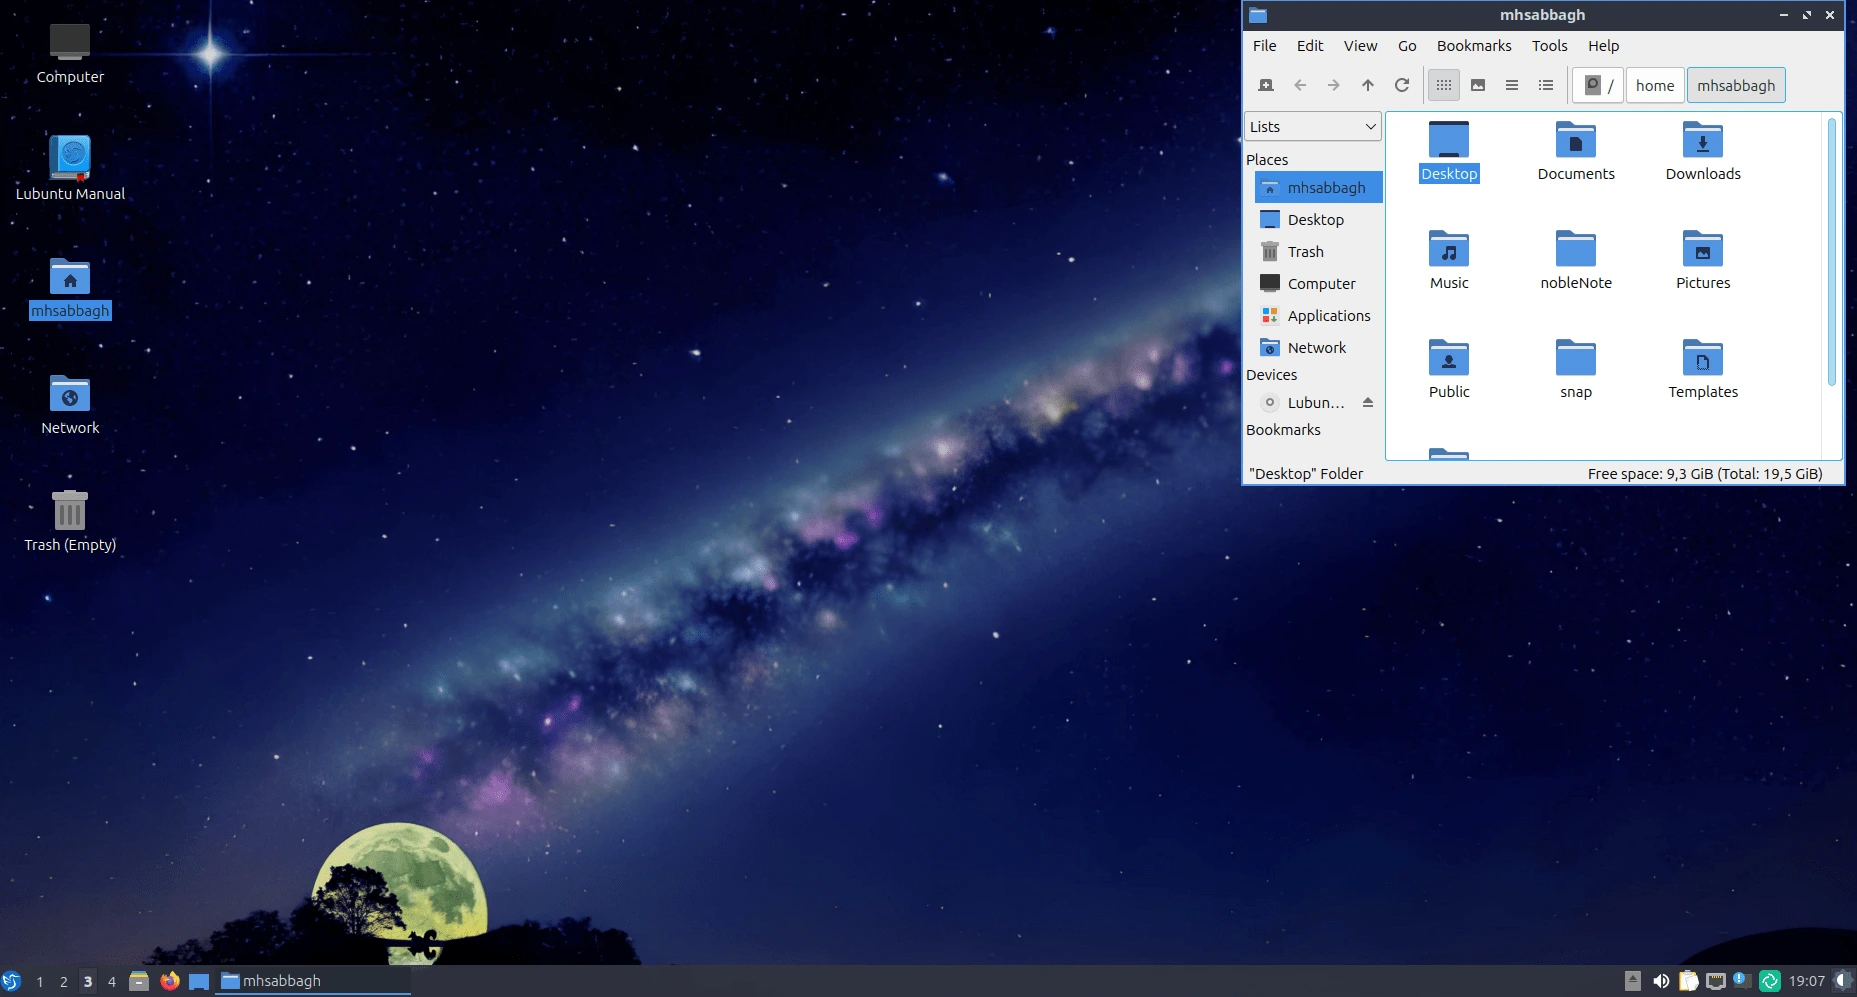Select Desktop in the Places sidebar
The image size is (1857, 997).
point(1318,219)
